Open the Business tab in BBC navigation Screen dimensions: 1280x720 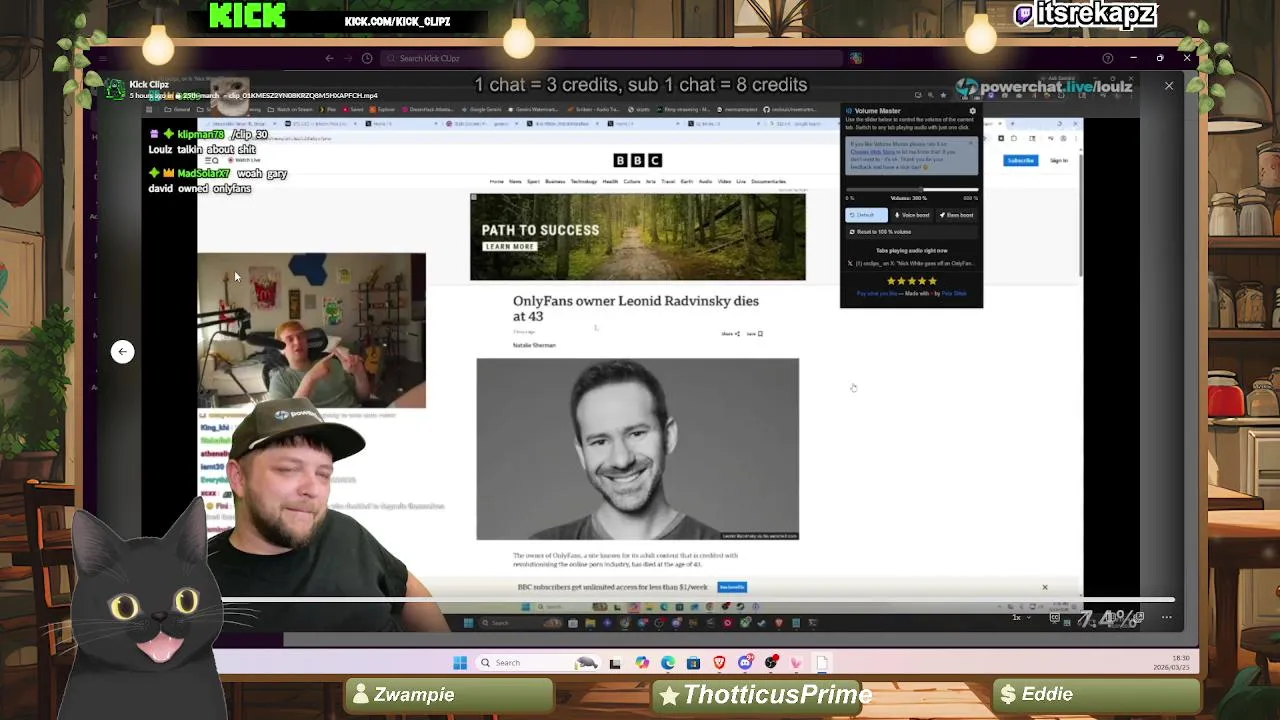click(x=554, y=182)
